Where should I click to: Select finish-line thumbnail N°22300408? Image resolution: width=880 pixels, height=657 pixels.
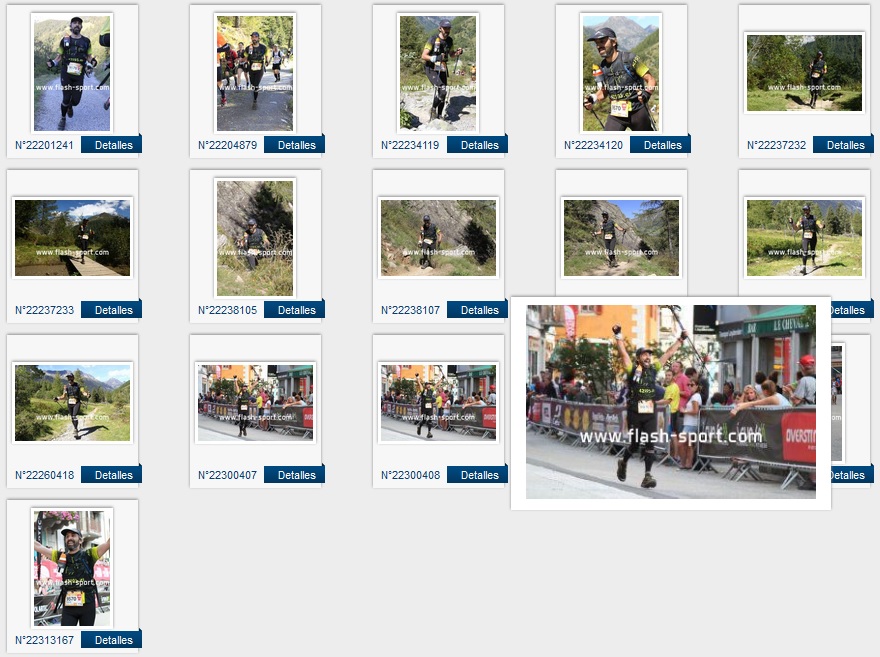click(x=438, y=402)
